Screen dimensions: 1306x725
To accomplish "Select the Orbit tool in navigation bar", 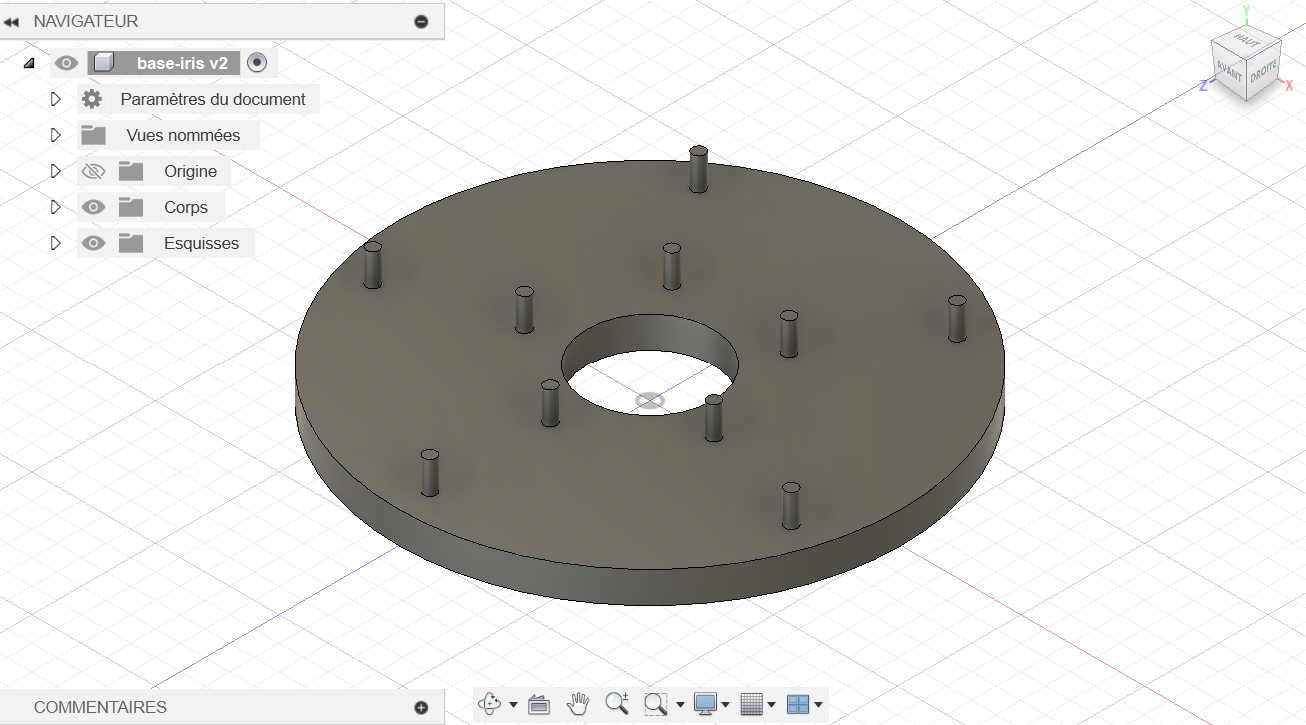I will 489,704.
